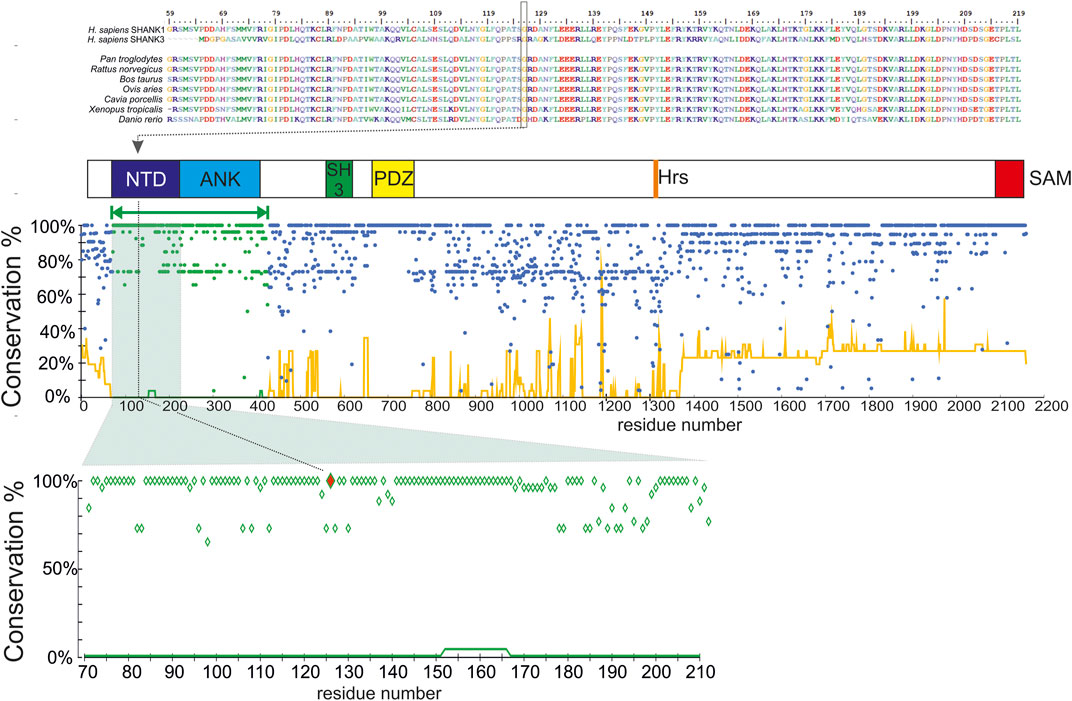Click alignment ruler position 129

click(541, 13)
